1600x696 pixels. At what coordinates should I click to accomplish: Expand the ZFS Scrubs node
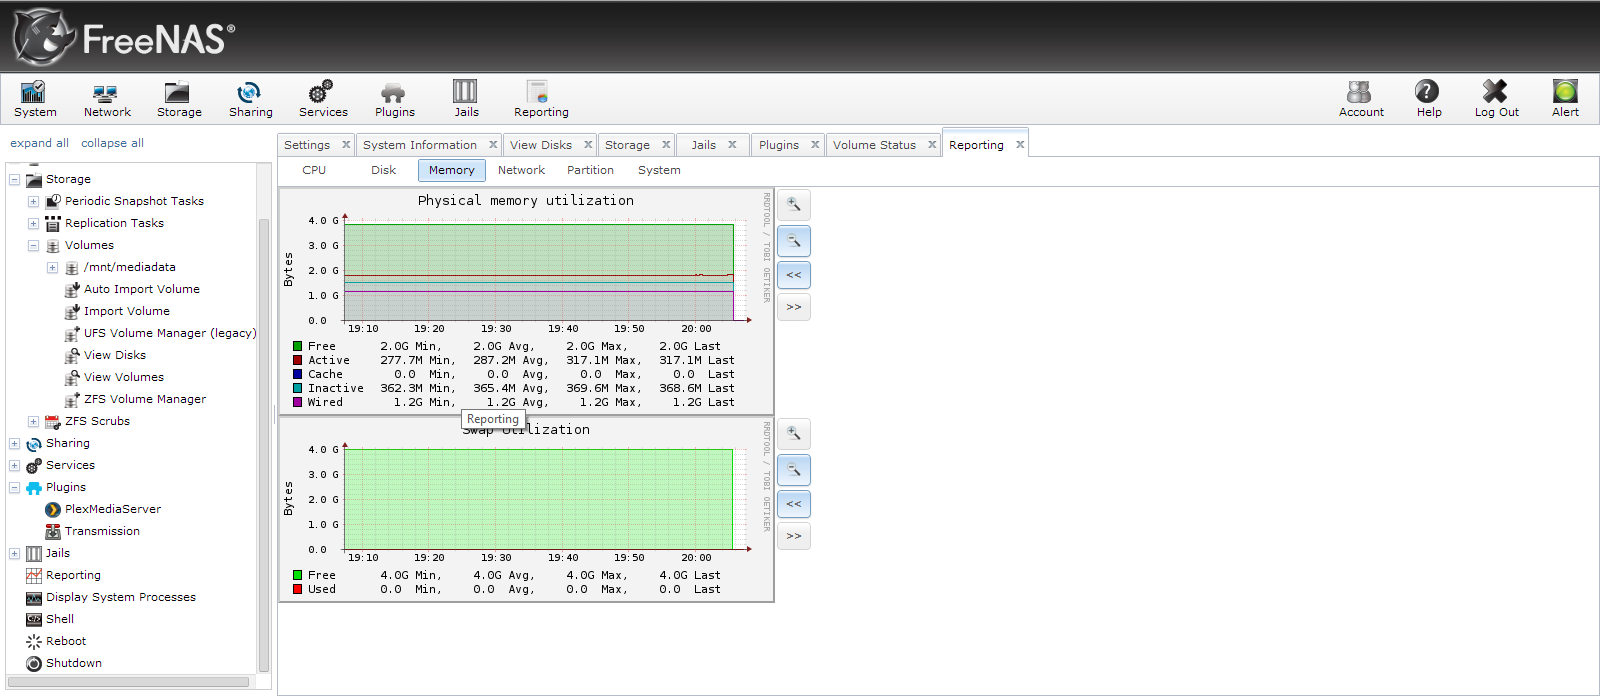click(33, 422)
